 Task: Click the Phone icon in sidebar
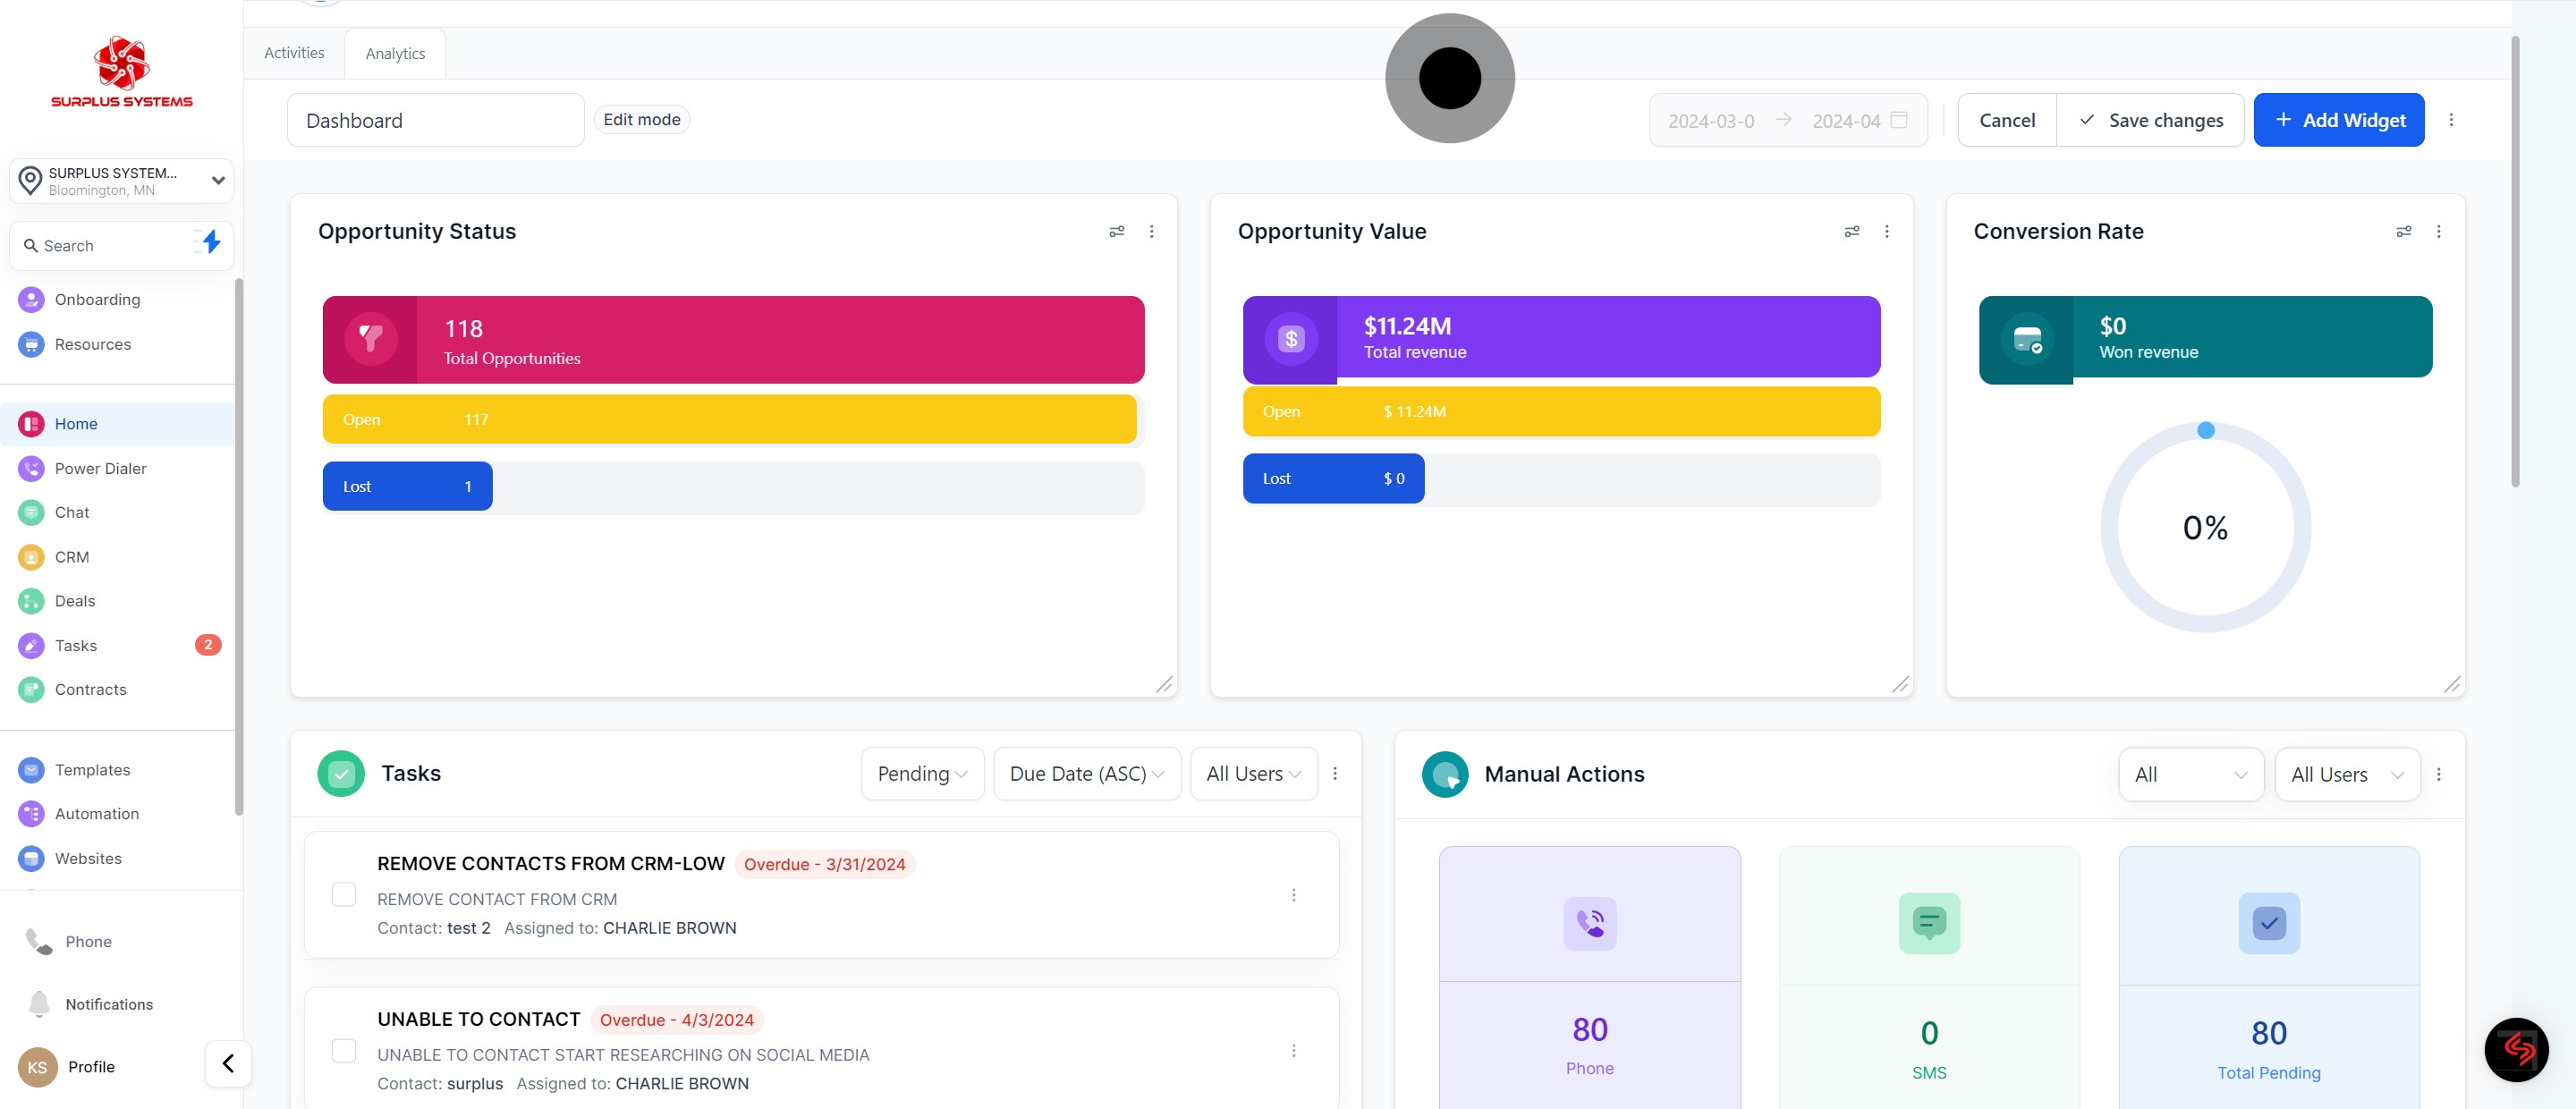pyautogui.click(x=39, y=941)
